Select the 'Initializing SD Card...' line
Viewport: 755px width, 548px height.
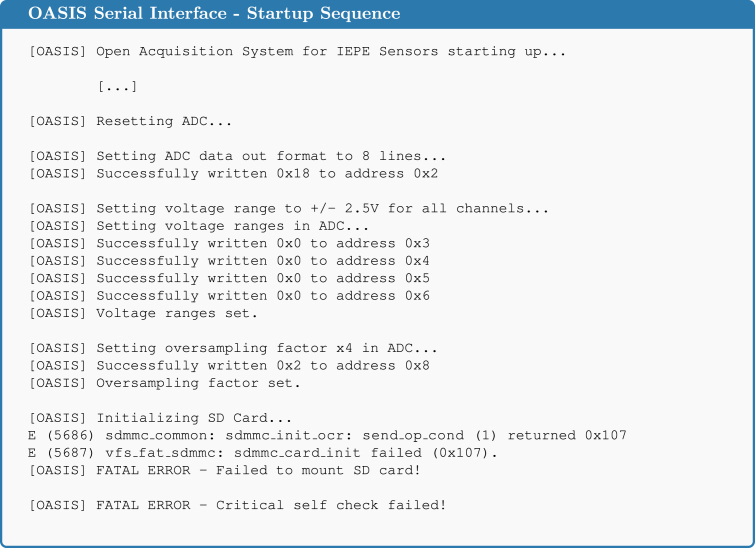[160, 418]
